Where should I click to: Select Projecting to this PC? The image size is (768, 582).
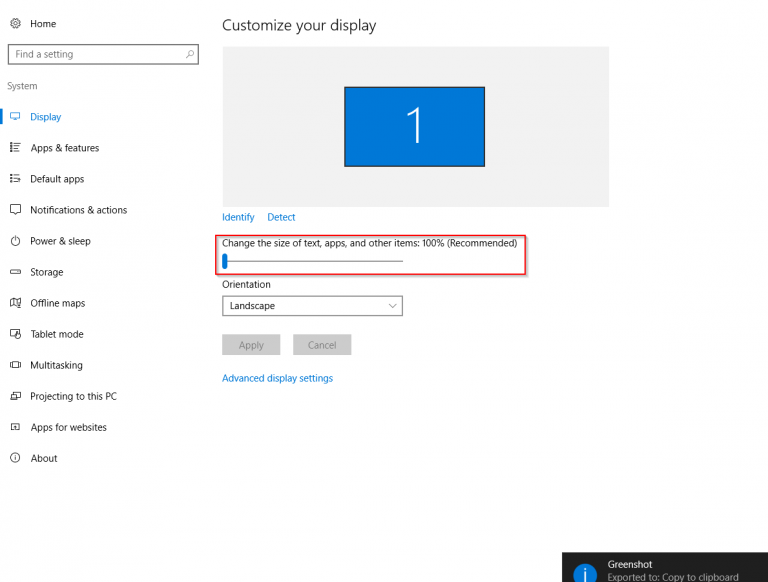(x=73, y=396)
